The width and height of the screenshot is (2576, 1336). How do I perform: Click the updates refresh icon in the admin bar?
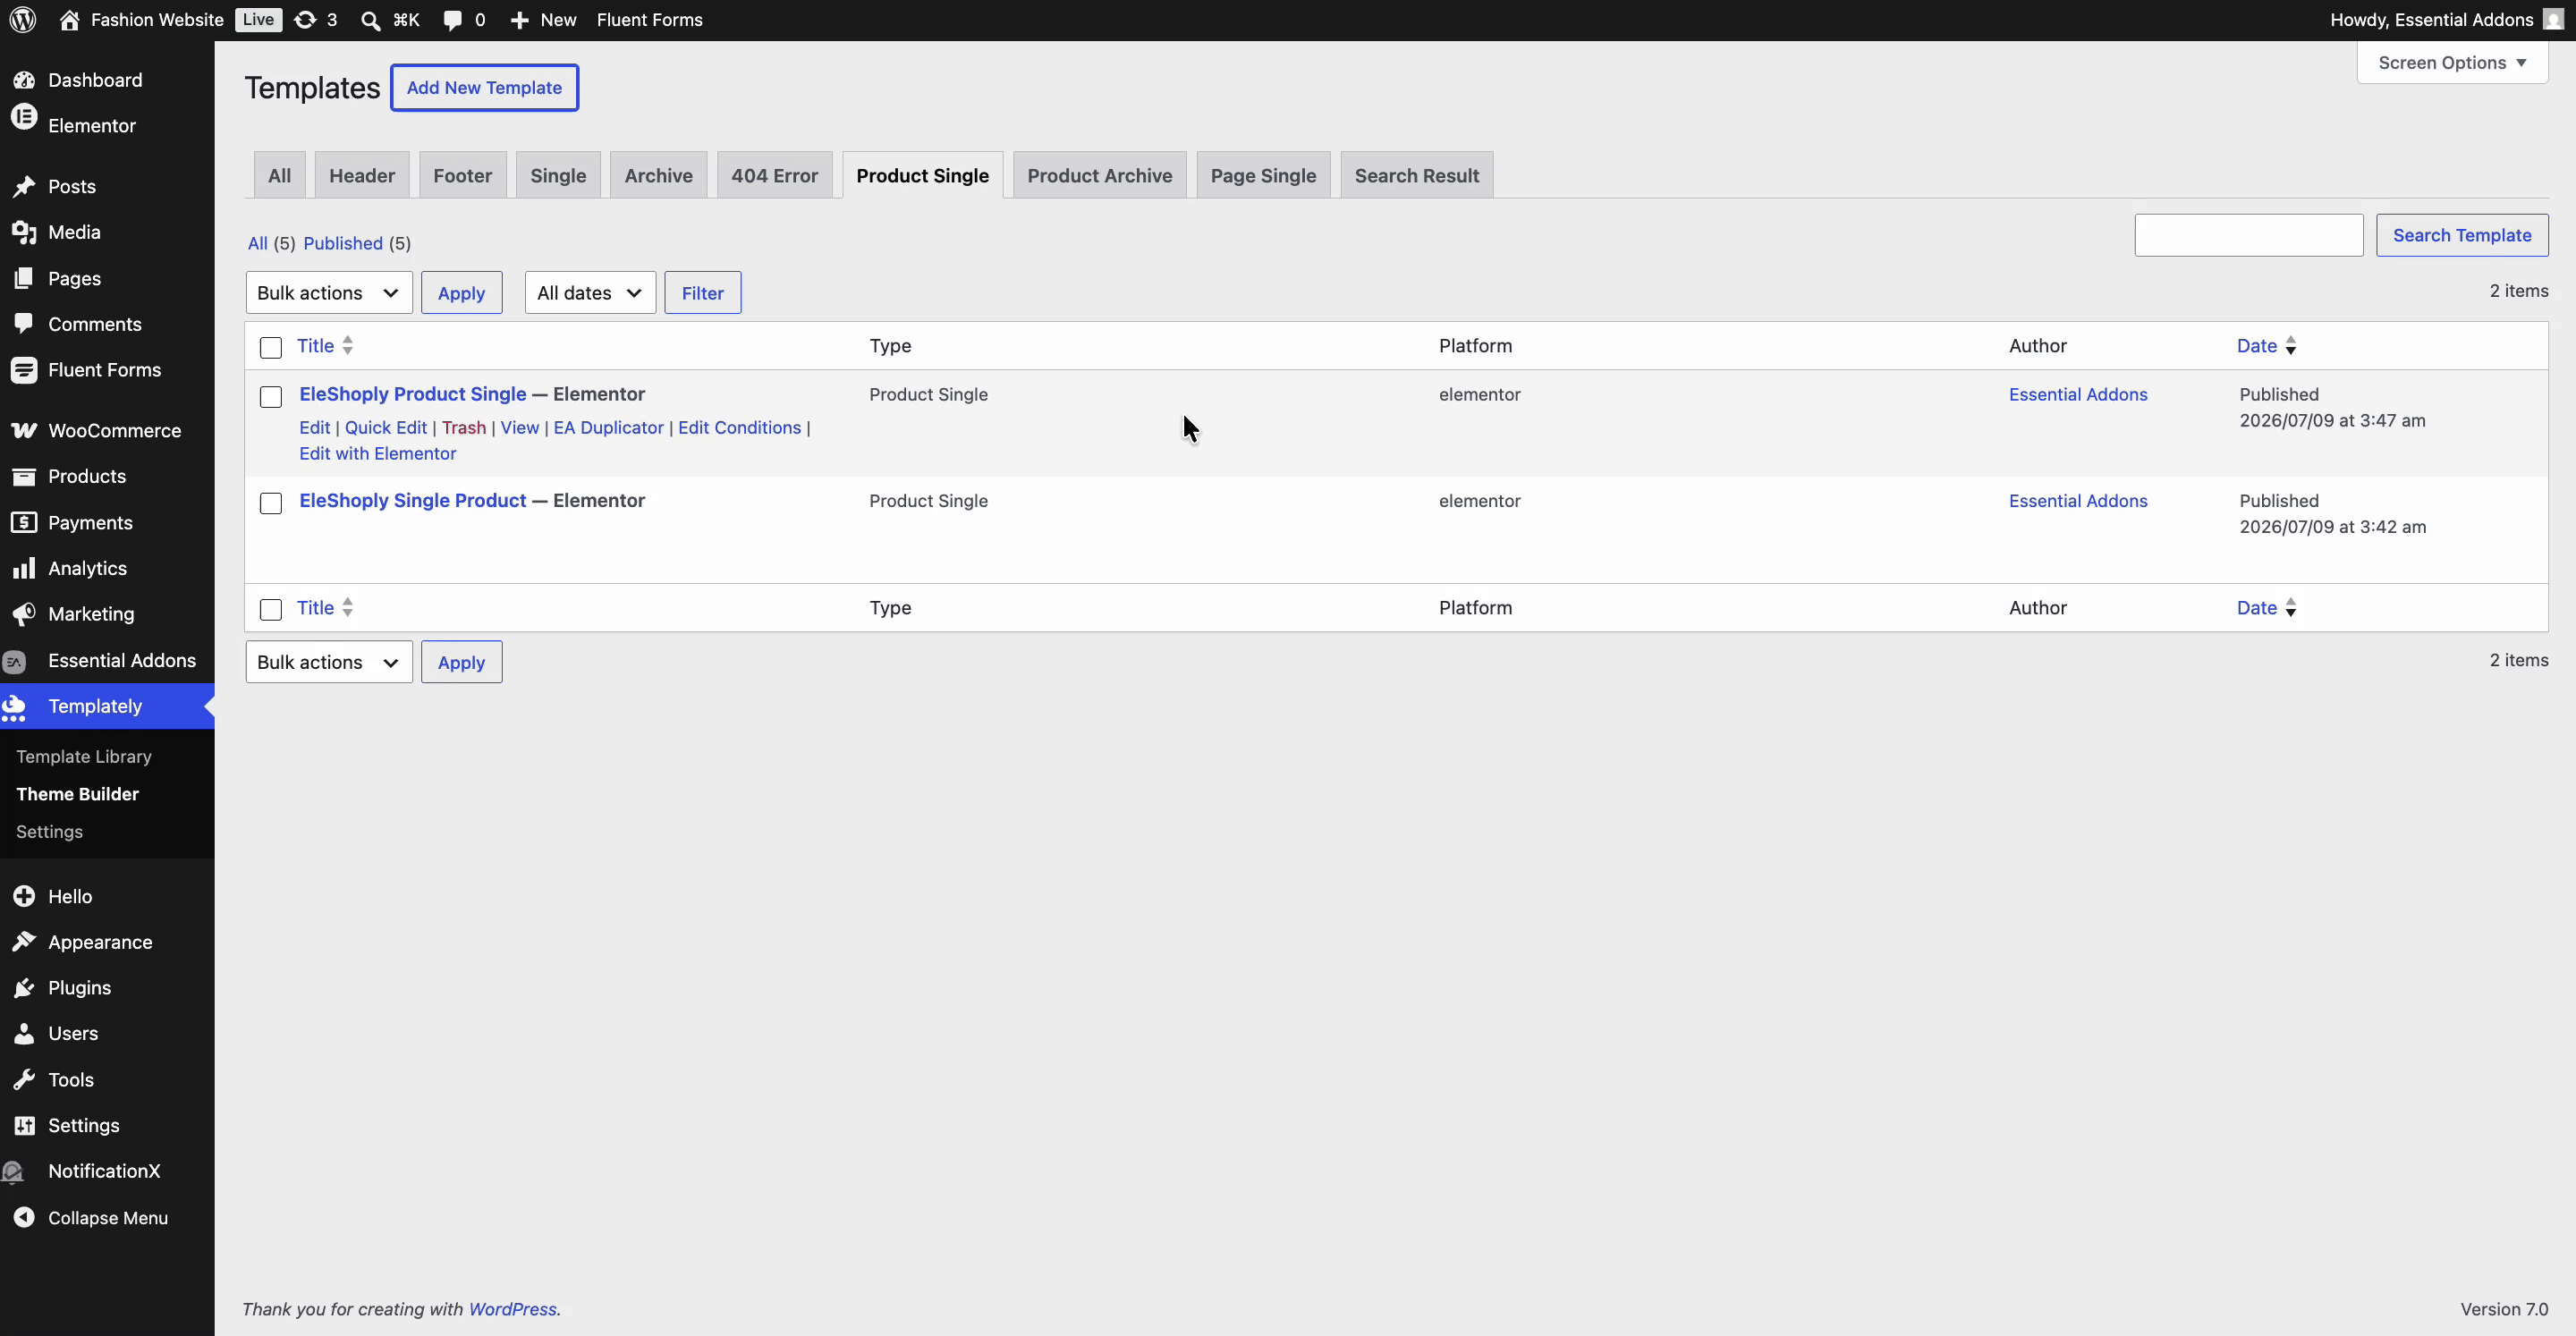pos(305,20)
